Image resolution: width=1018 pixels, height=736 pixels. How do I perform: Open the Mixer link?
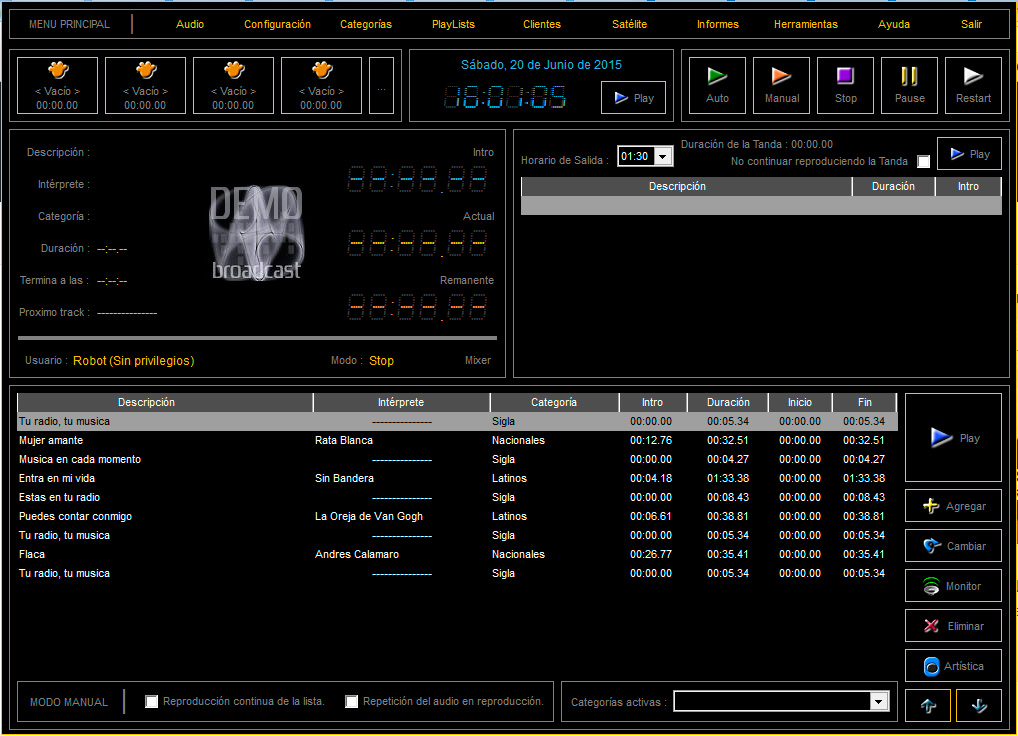(x=478, y=360)
